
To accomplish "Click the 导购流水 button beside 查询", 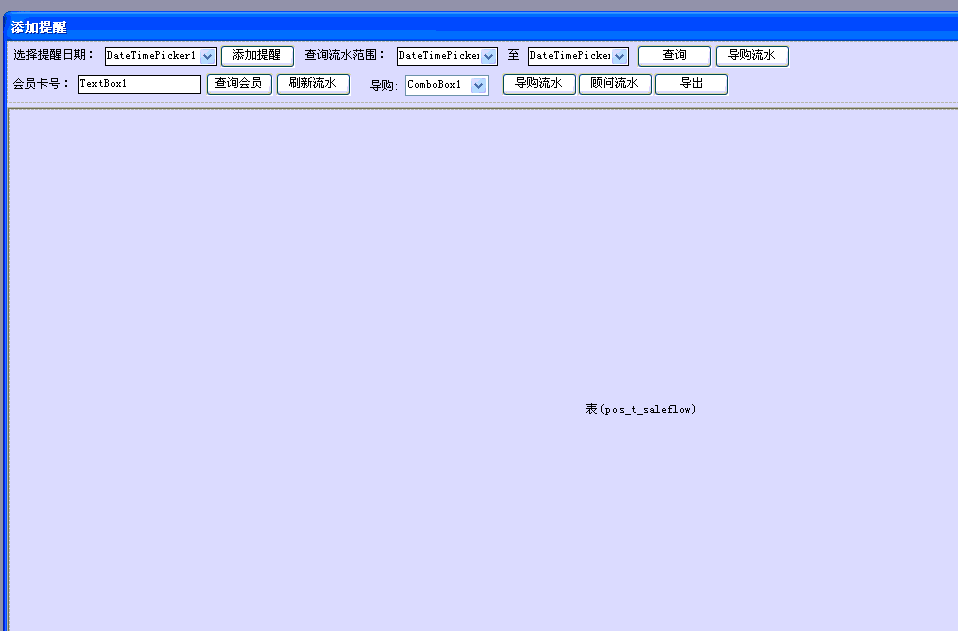I will coord(752,56).
